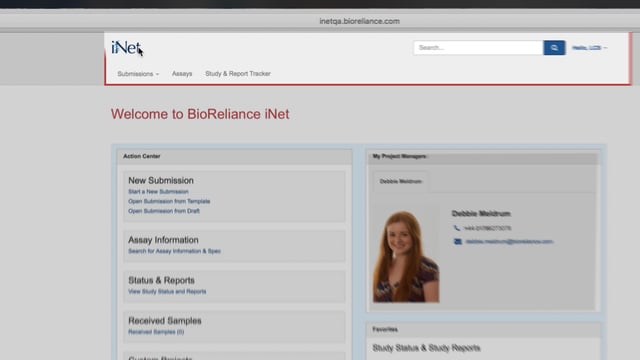Click Debbie Meldrum's profile photo
The image size is (640, 360).
[406, 256]
